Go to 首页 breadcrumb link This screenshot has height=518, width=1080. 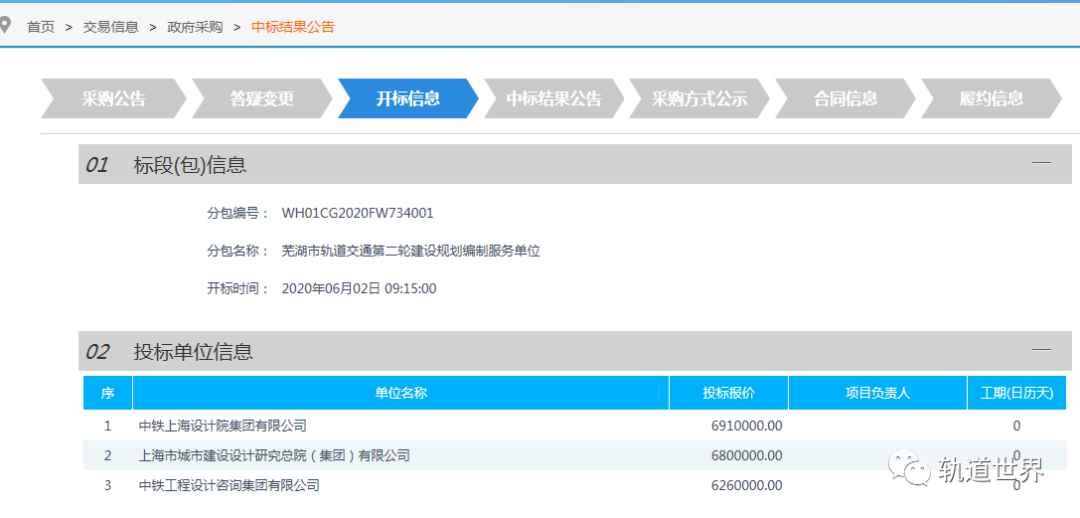(41, 27)
